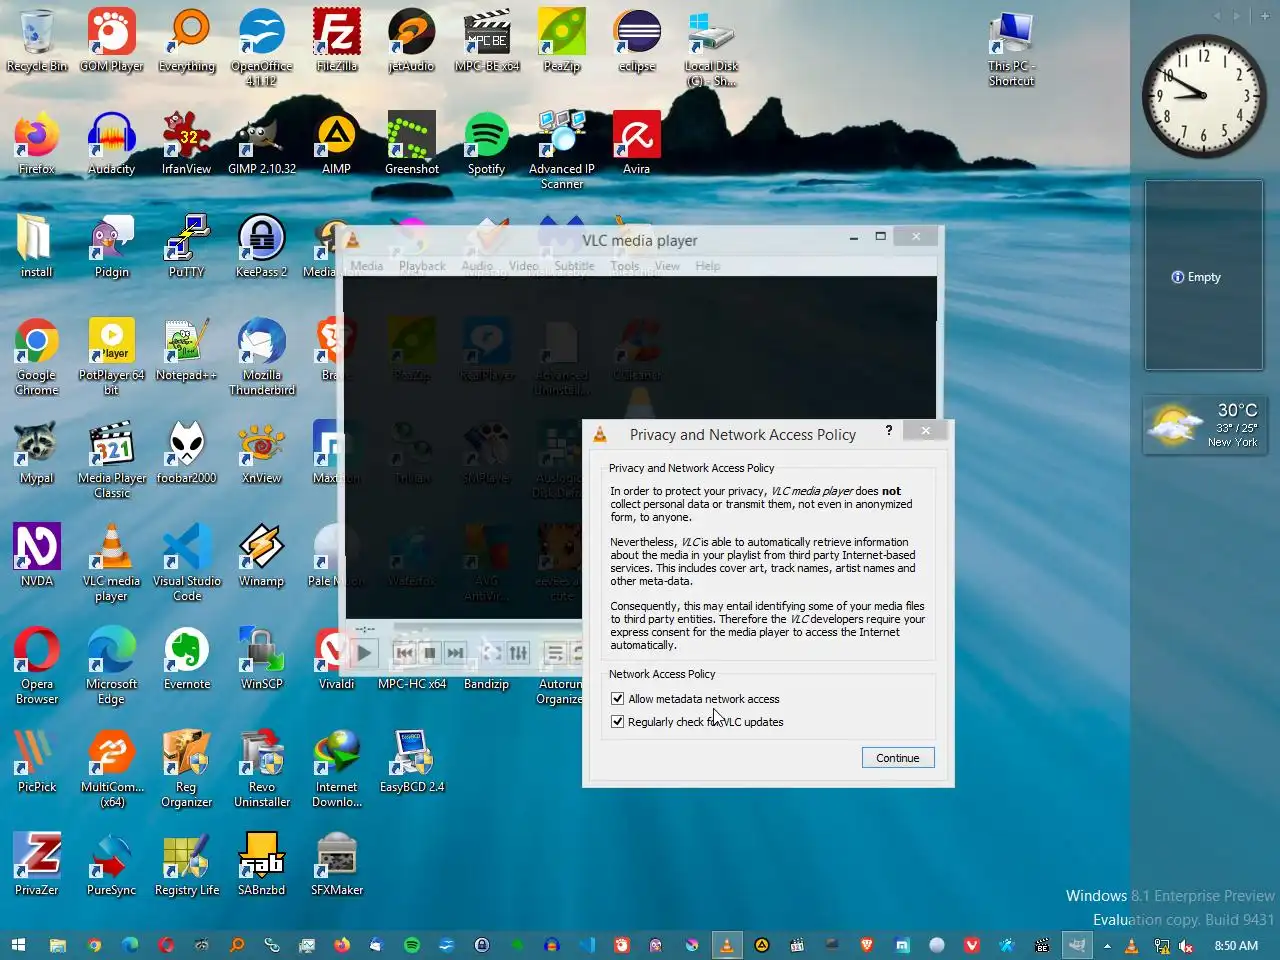Launch Firefox desktop shortcut

coord(37,144)
